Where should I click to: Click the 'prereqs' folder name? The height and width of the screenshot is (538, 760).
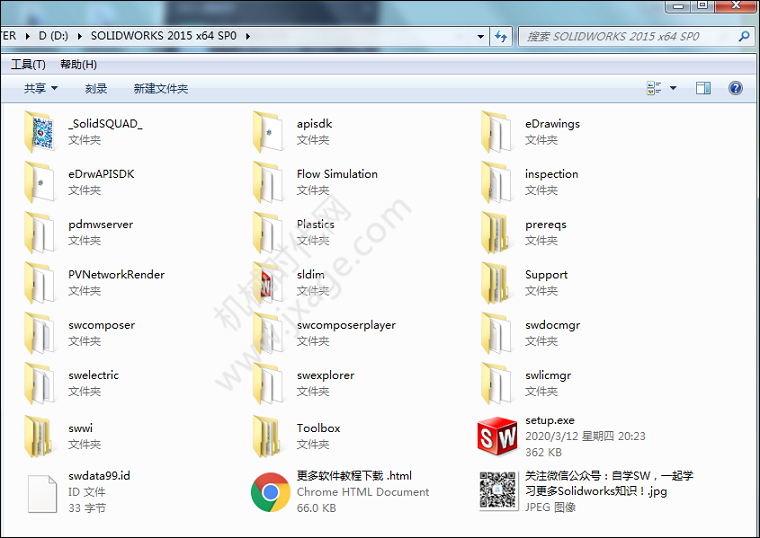click(546, 225)
